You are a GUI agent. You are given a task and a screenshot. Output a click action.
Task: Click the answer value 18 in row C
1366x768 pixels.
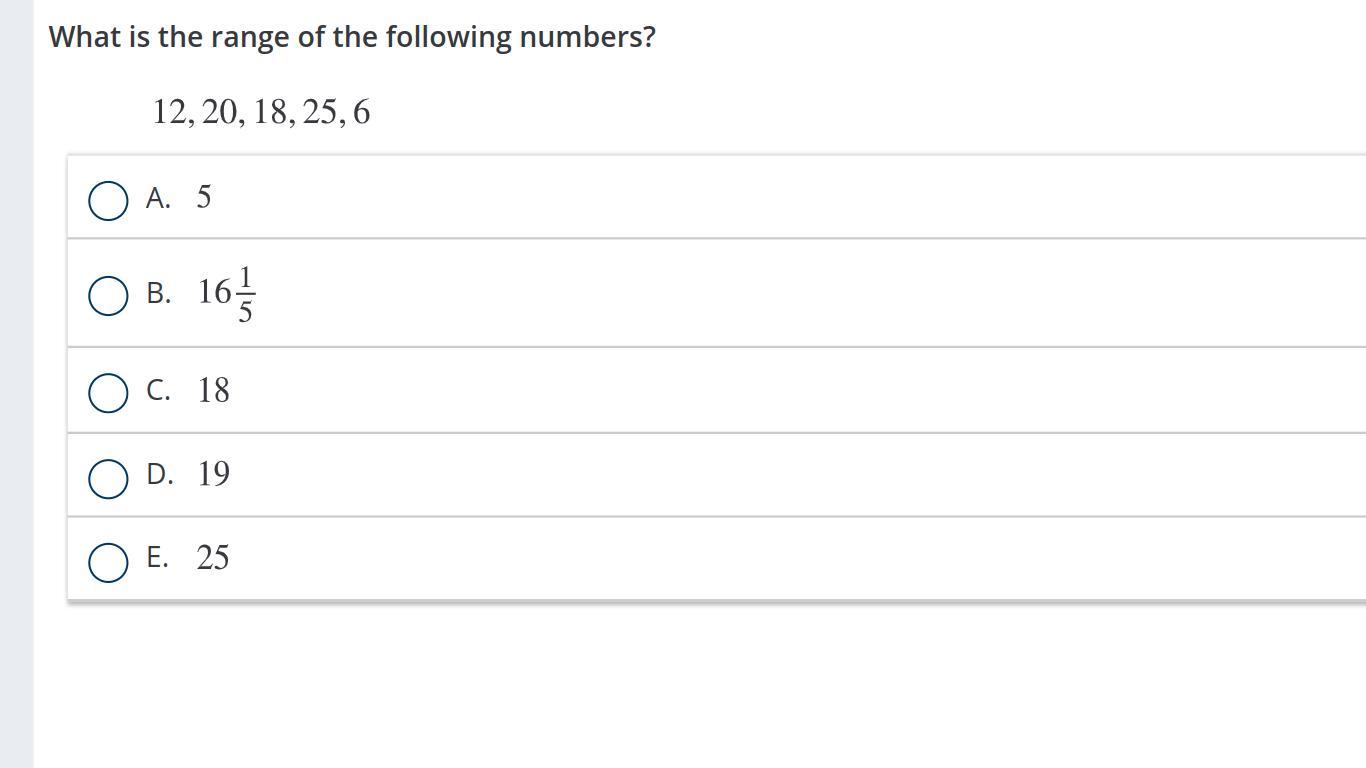pos(214,390)
